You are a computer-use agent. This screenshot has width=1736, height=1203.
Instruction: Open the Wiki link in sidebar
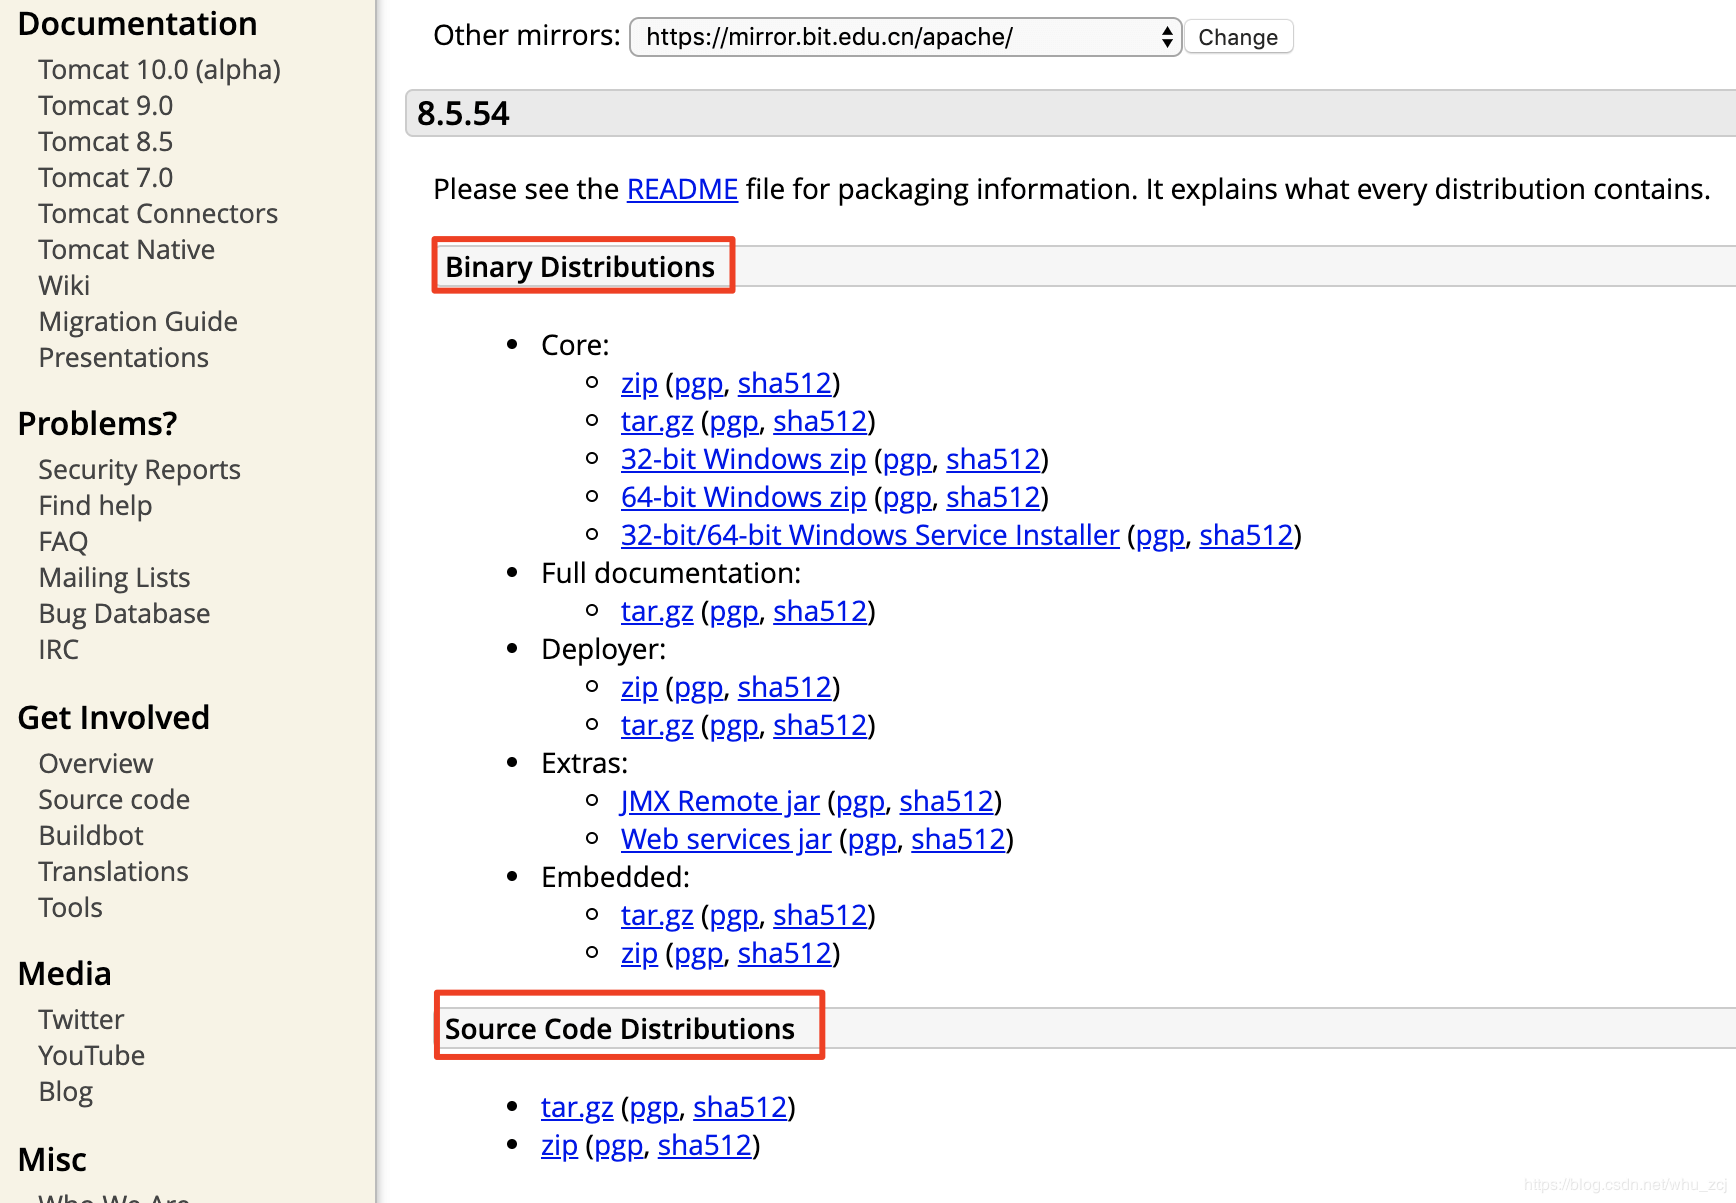[x=64, y=286]
